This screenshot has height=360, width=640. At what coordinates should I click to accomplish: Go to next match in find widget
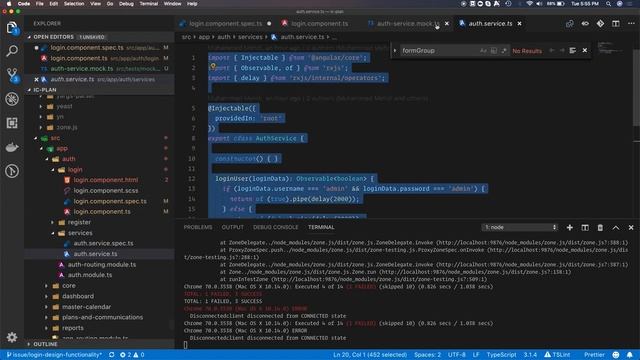coord(562,50)
